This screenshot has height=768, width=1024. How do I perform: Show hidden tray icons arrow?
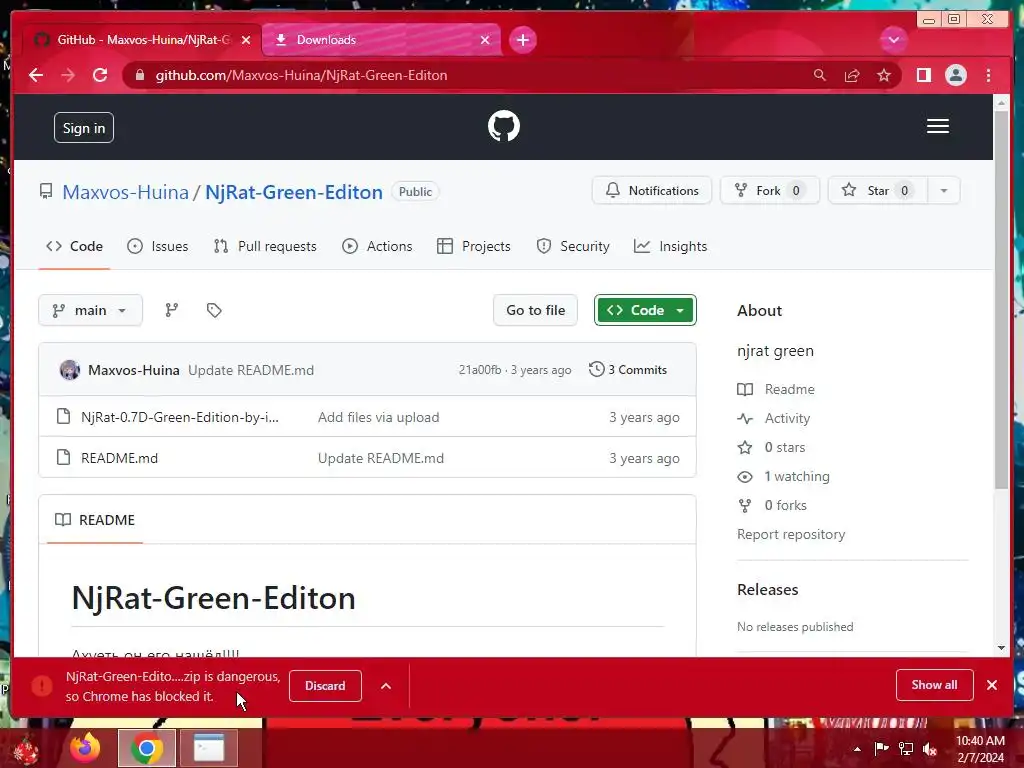tap(857, 749)
